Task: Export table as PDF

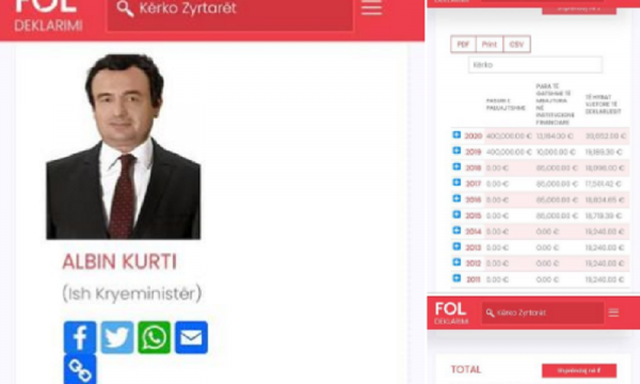Action: [463, 44]
